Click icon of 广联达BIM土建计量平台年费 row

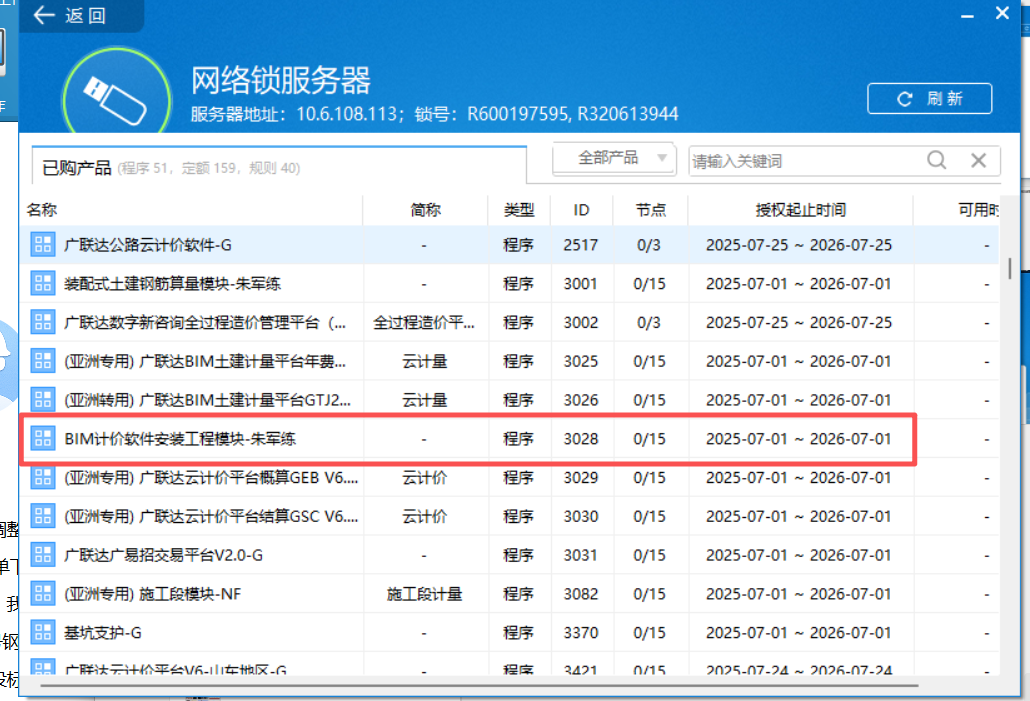tap(43, 361)
